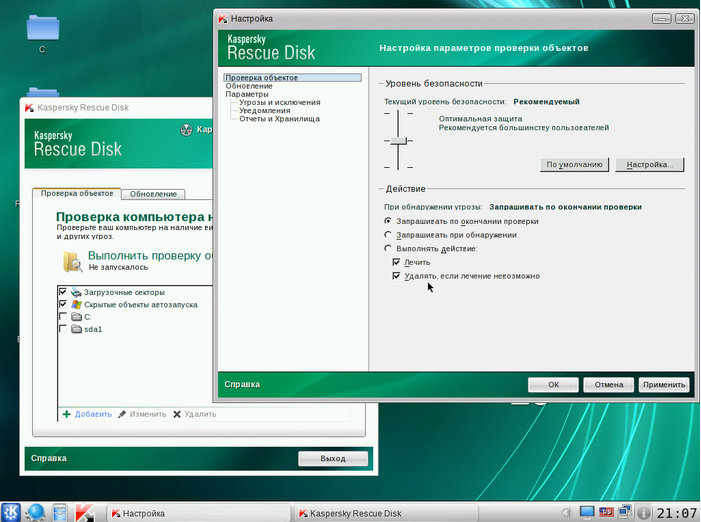Check the C: checkbox in scan list

click(63, 316)
